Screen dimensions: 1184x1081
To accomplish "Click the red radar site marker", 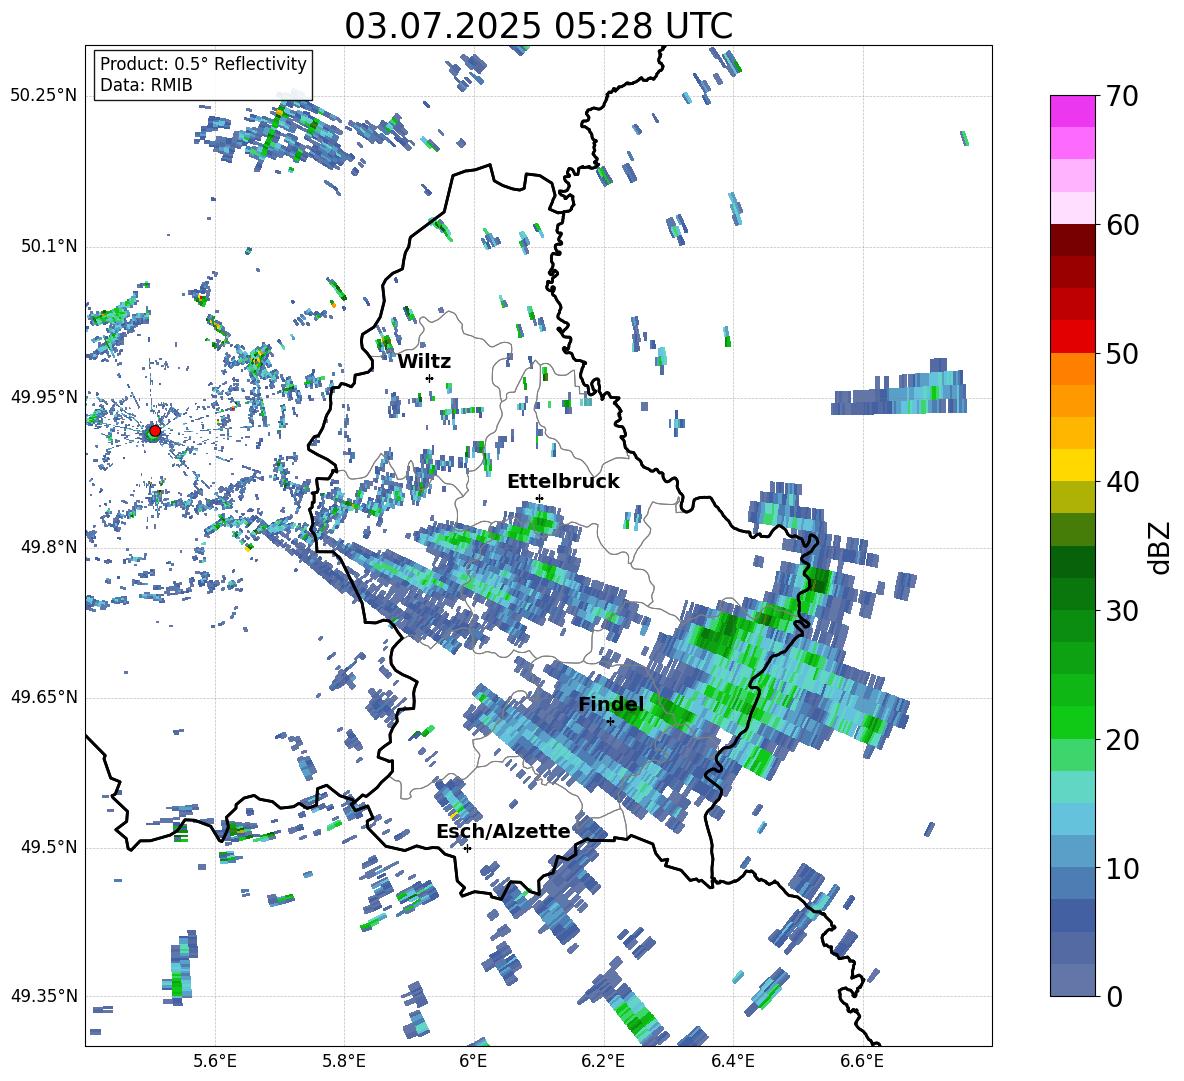I will point(155,431).
